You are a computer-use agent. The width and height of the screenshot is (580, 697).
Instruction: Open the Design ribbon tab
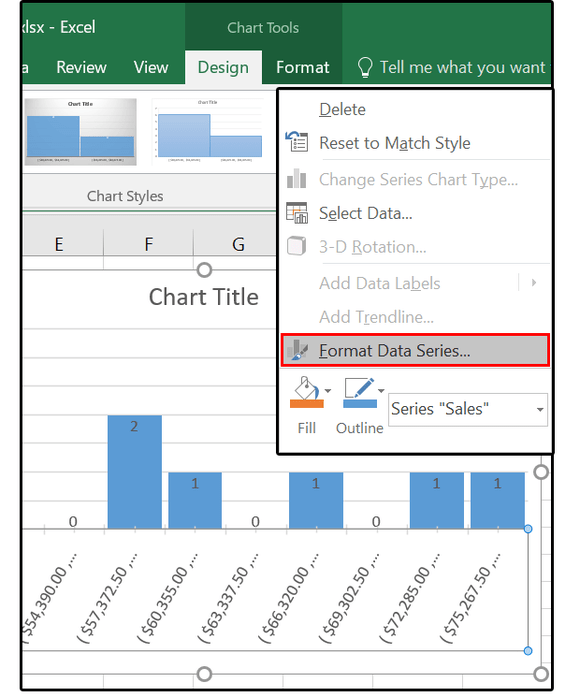click(223, 68)
